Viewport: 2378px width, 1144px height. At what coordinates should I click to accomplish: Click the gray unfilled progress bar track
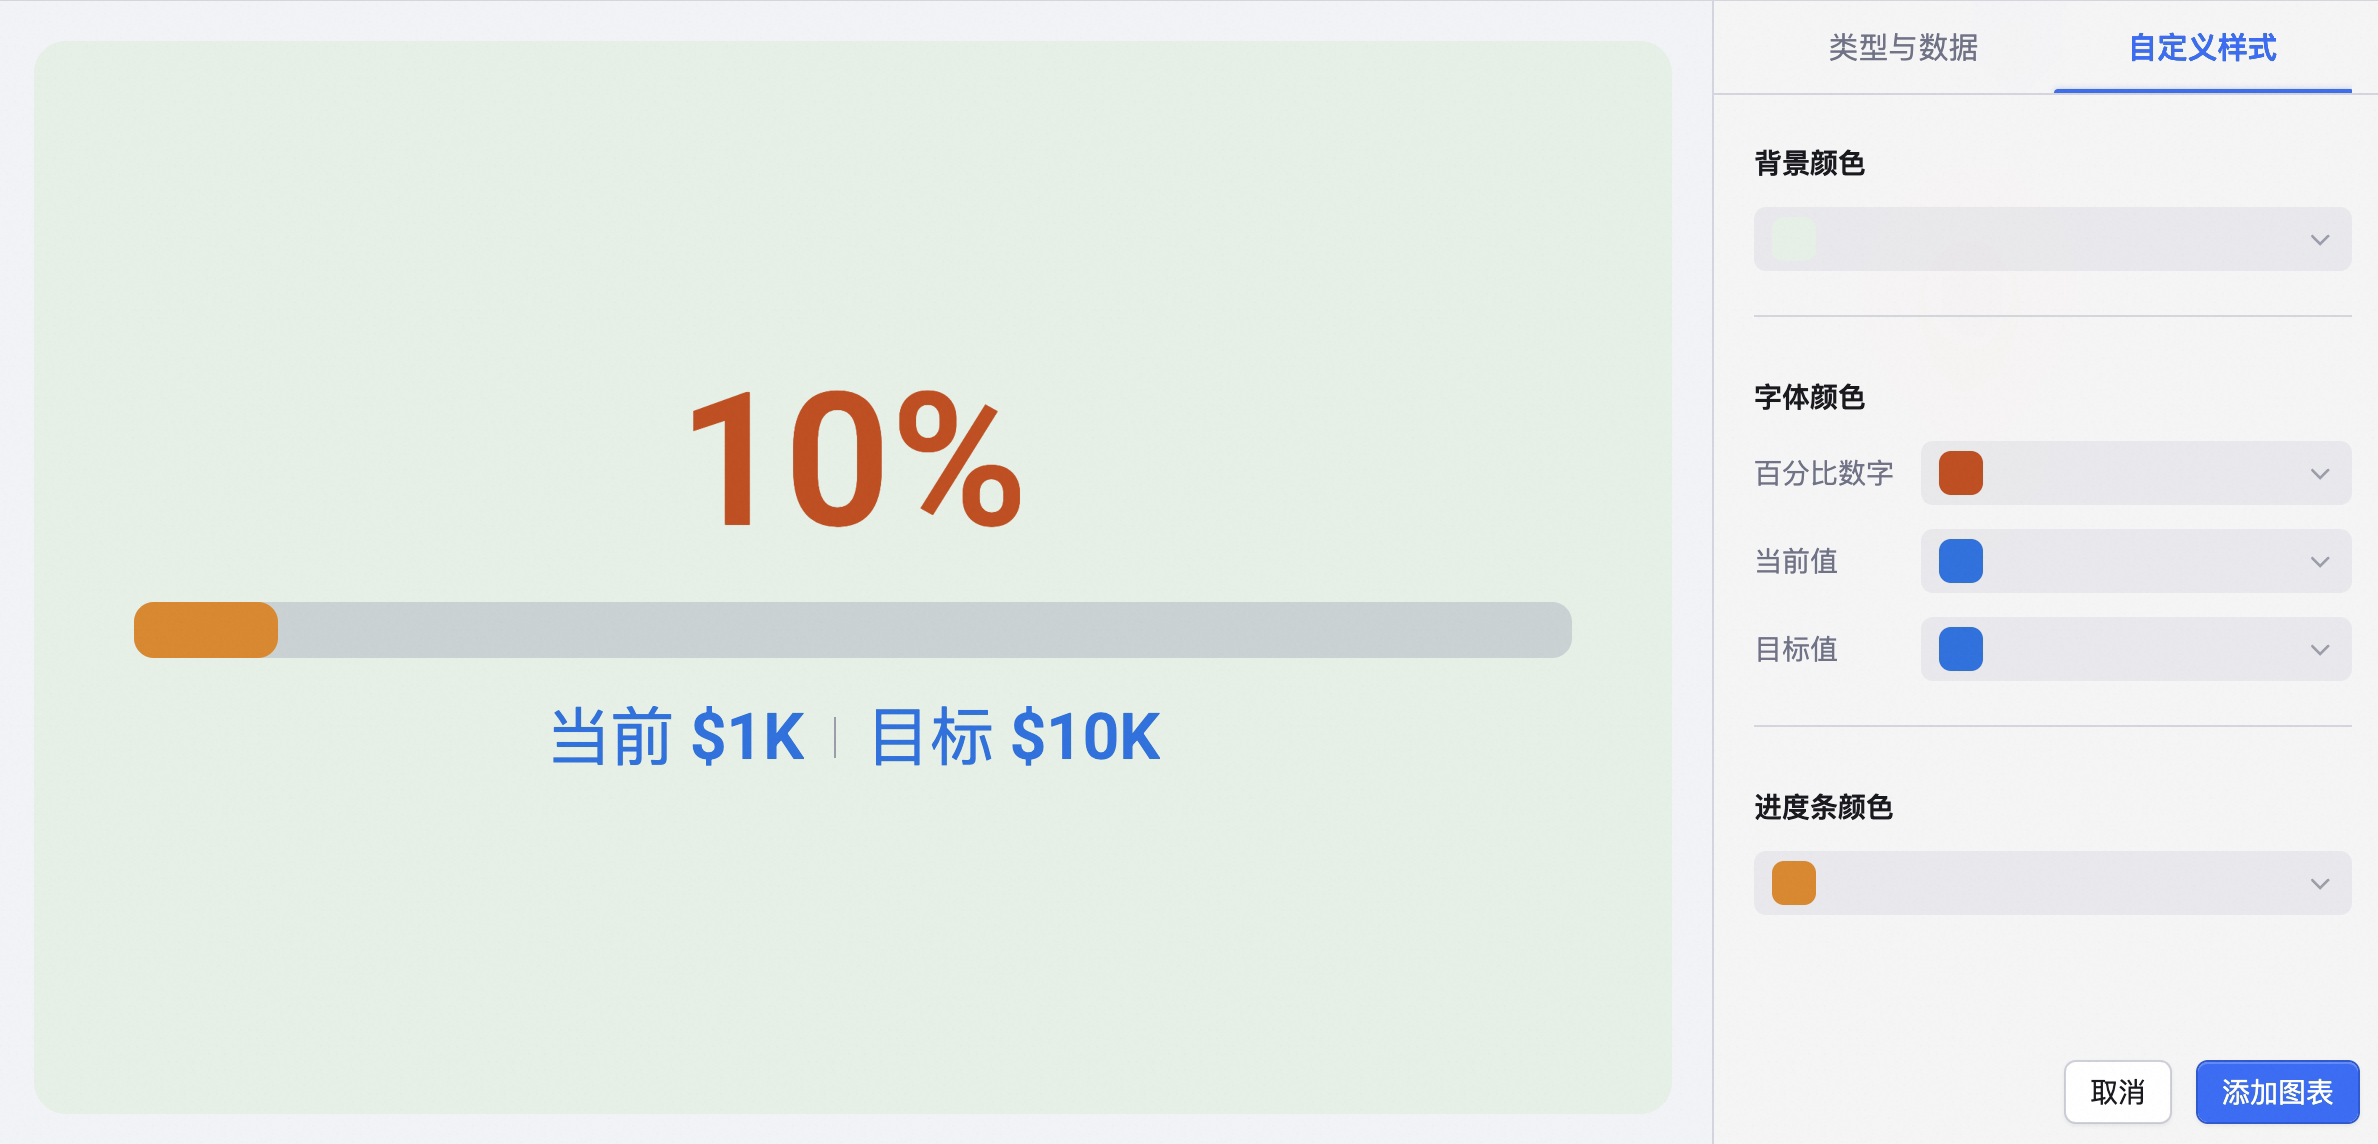coord(925,630)
